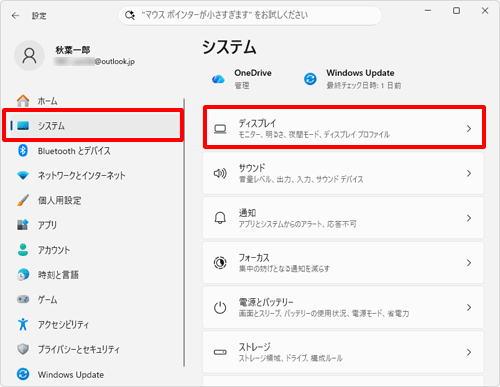Viewport: 500px width, 387px height.
Task: Click the Wi-Fi network icon in sidebar
Action: pyautogui.click(x=23, y=175)
